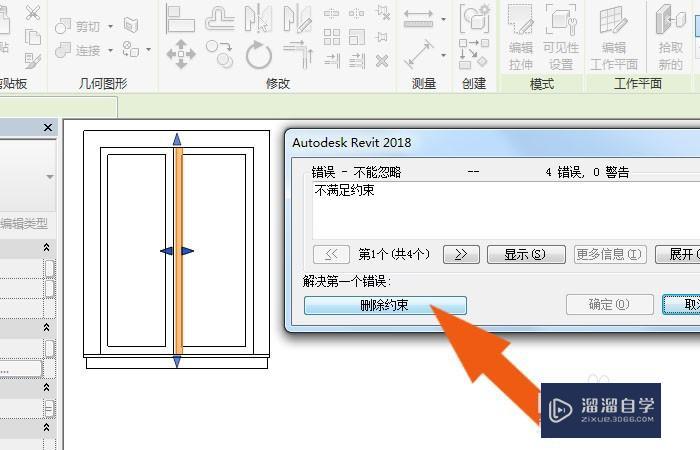700x450 pixels.
Task: Click the 剪切 cut geometry tool
Action: click(77, 26)
